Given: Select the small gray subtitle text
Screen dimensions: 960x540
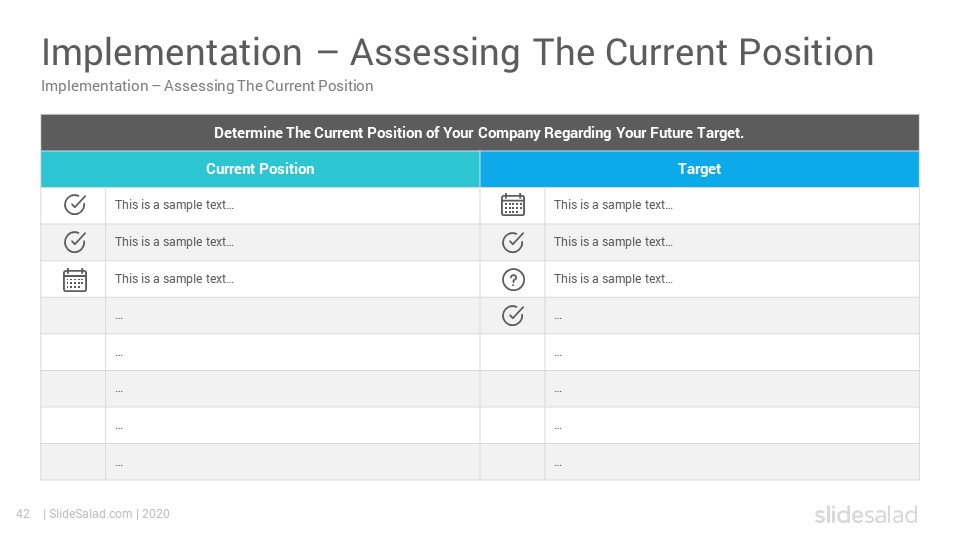Looking at the screenshot, I should [207, 86].
